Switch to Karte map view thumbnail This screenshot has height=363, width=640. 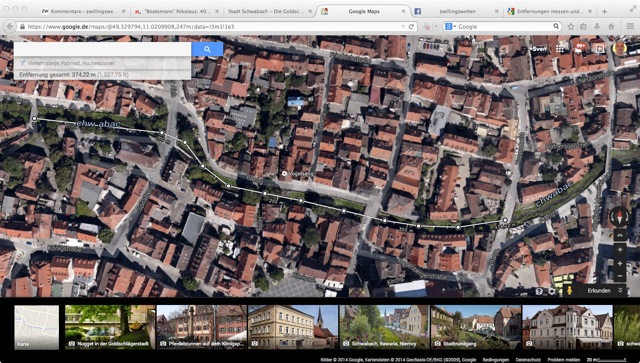coord(37,327)
